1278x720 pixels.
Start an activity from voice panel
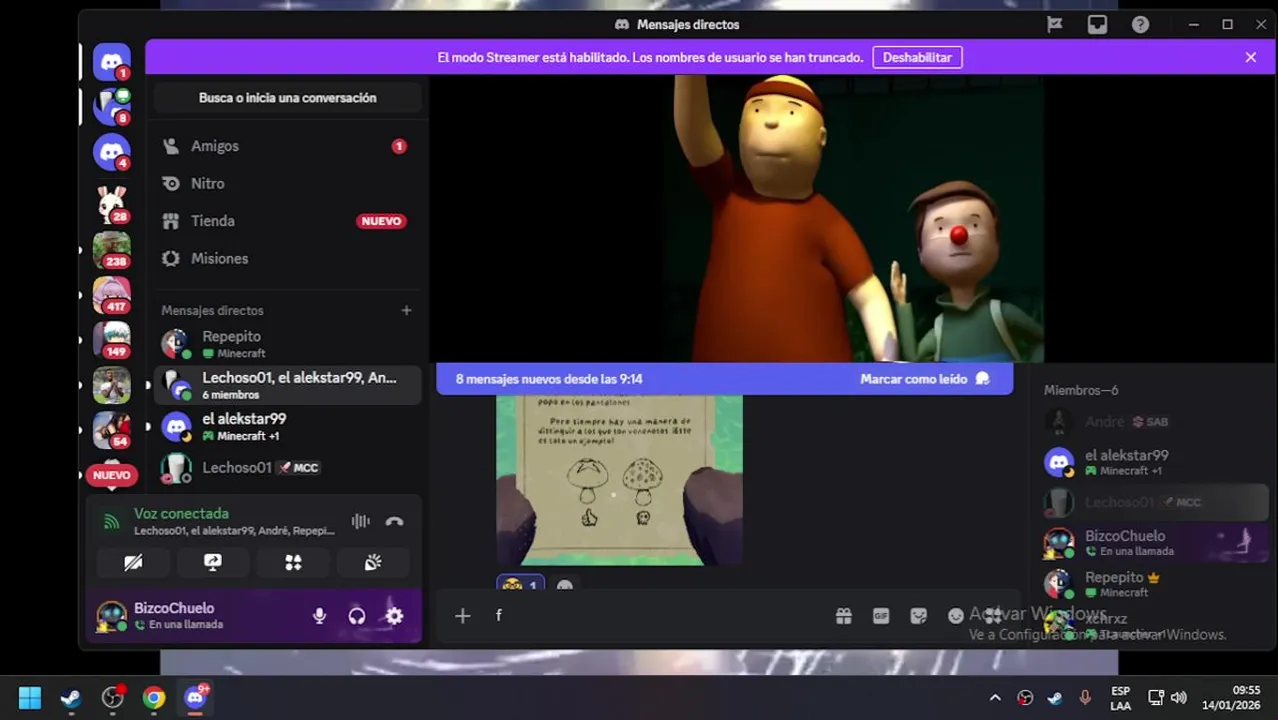click(x=293, y=563)
